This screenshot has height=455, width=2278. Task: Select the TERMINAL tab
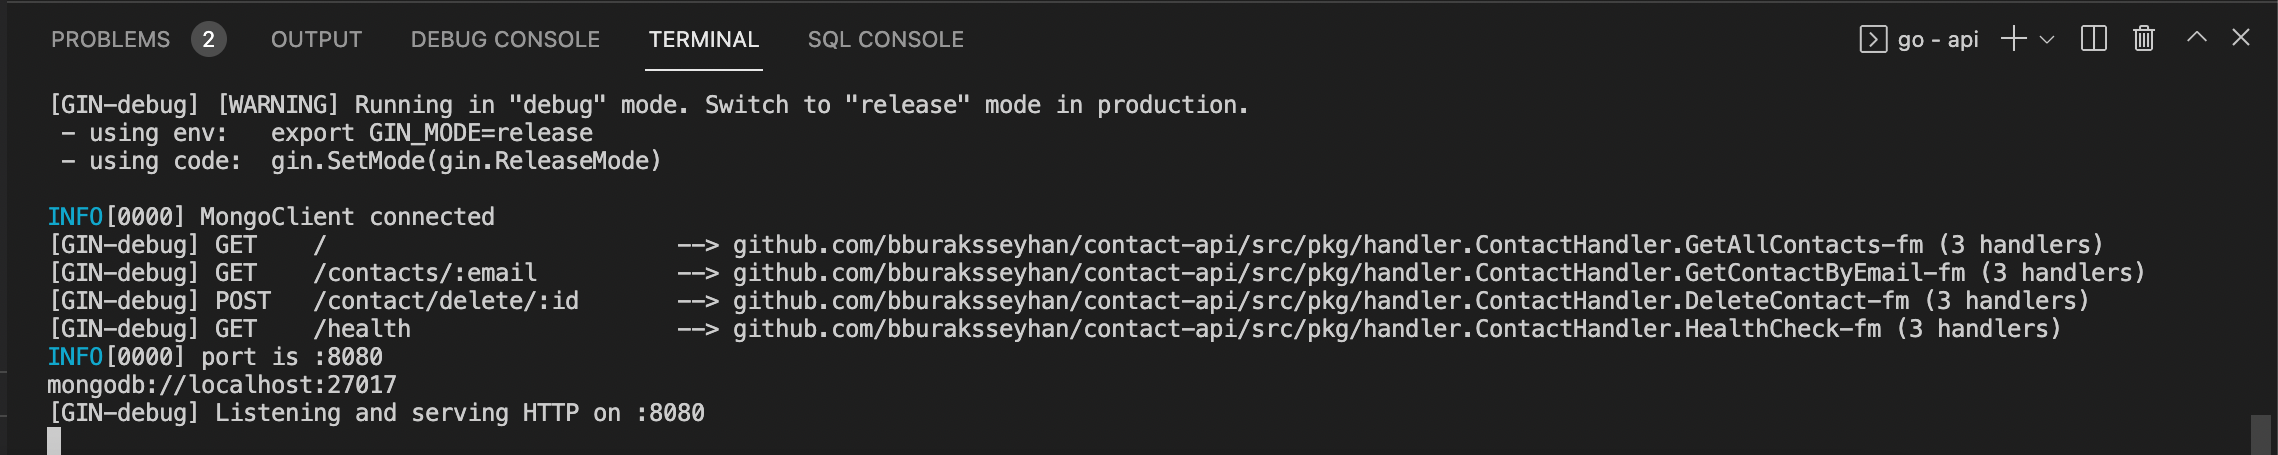tap(703, 40)
